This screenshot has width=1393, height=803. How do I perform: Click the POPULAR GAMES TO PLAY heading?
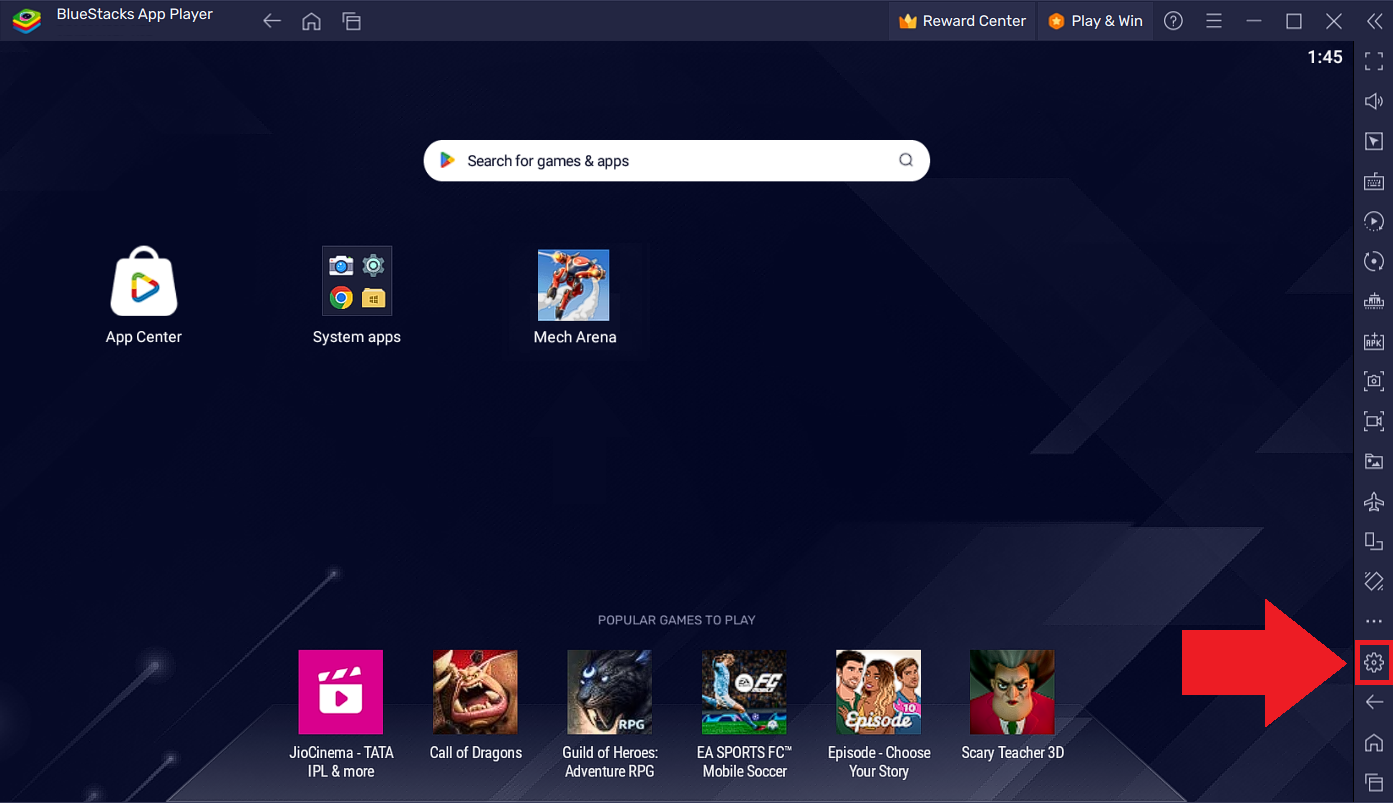click(x=677, y=620)
